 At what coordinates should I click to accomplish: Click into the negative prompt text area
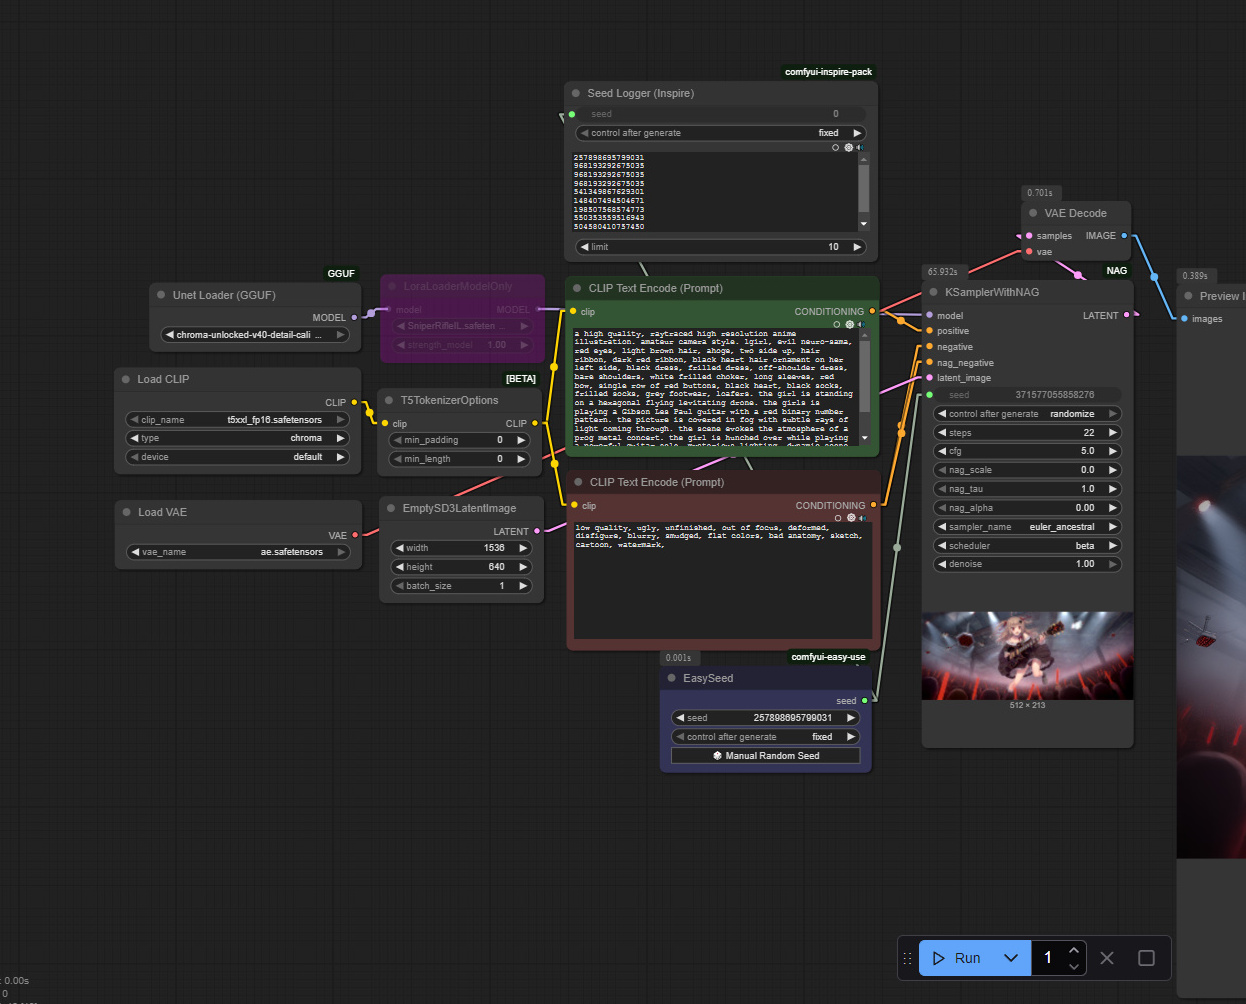(x=722, y=580)
